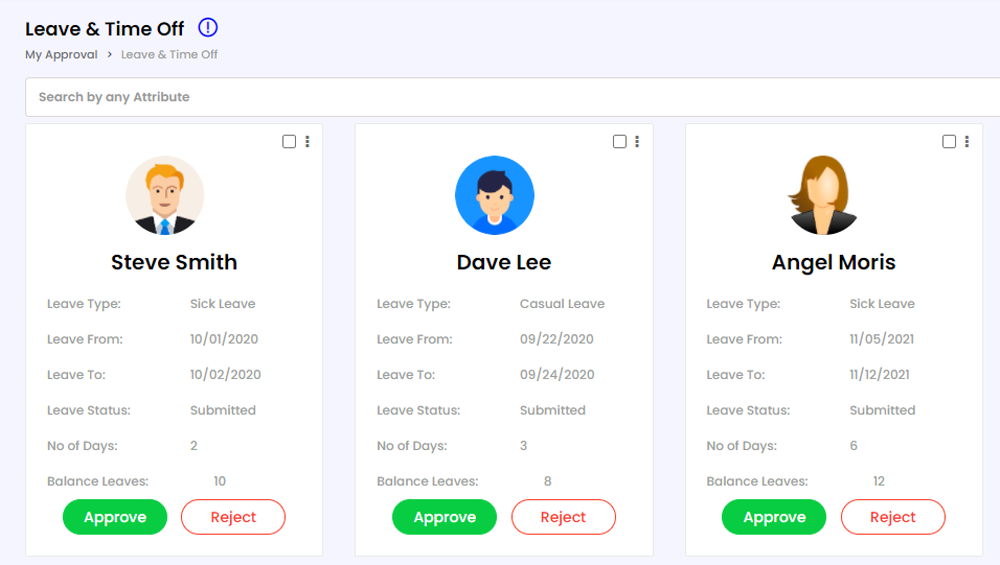Click the Leave & Time Off breadcrumb
This screenshot has width=1000, height=565.
pos(169,55)
